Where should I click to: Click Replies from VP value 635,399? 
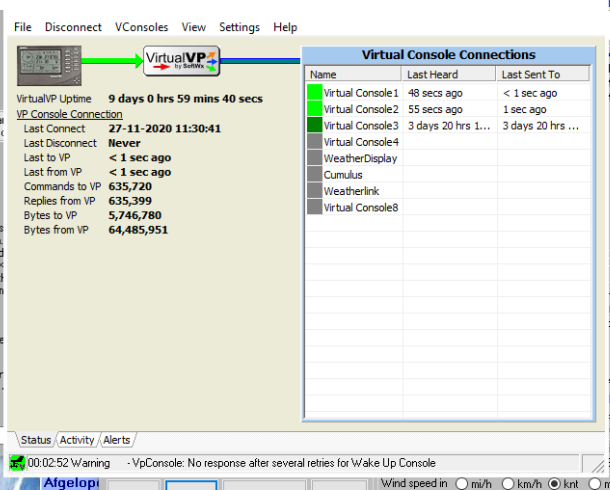point(130,201)
